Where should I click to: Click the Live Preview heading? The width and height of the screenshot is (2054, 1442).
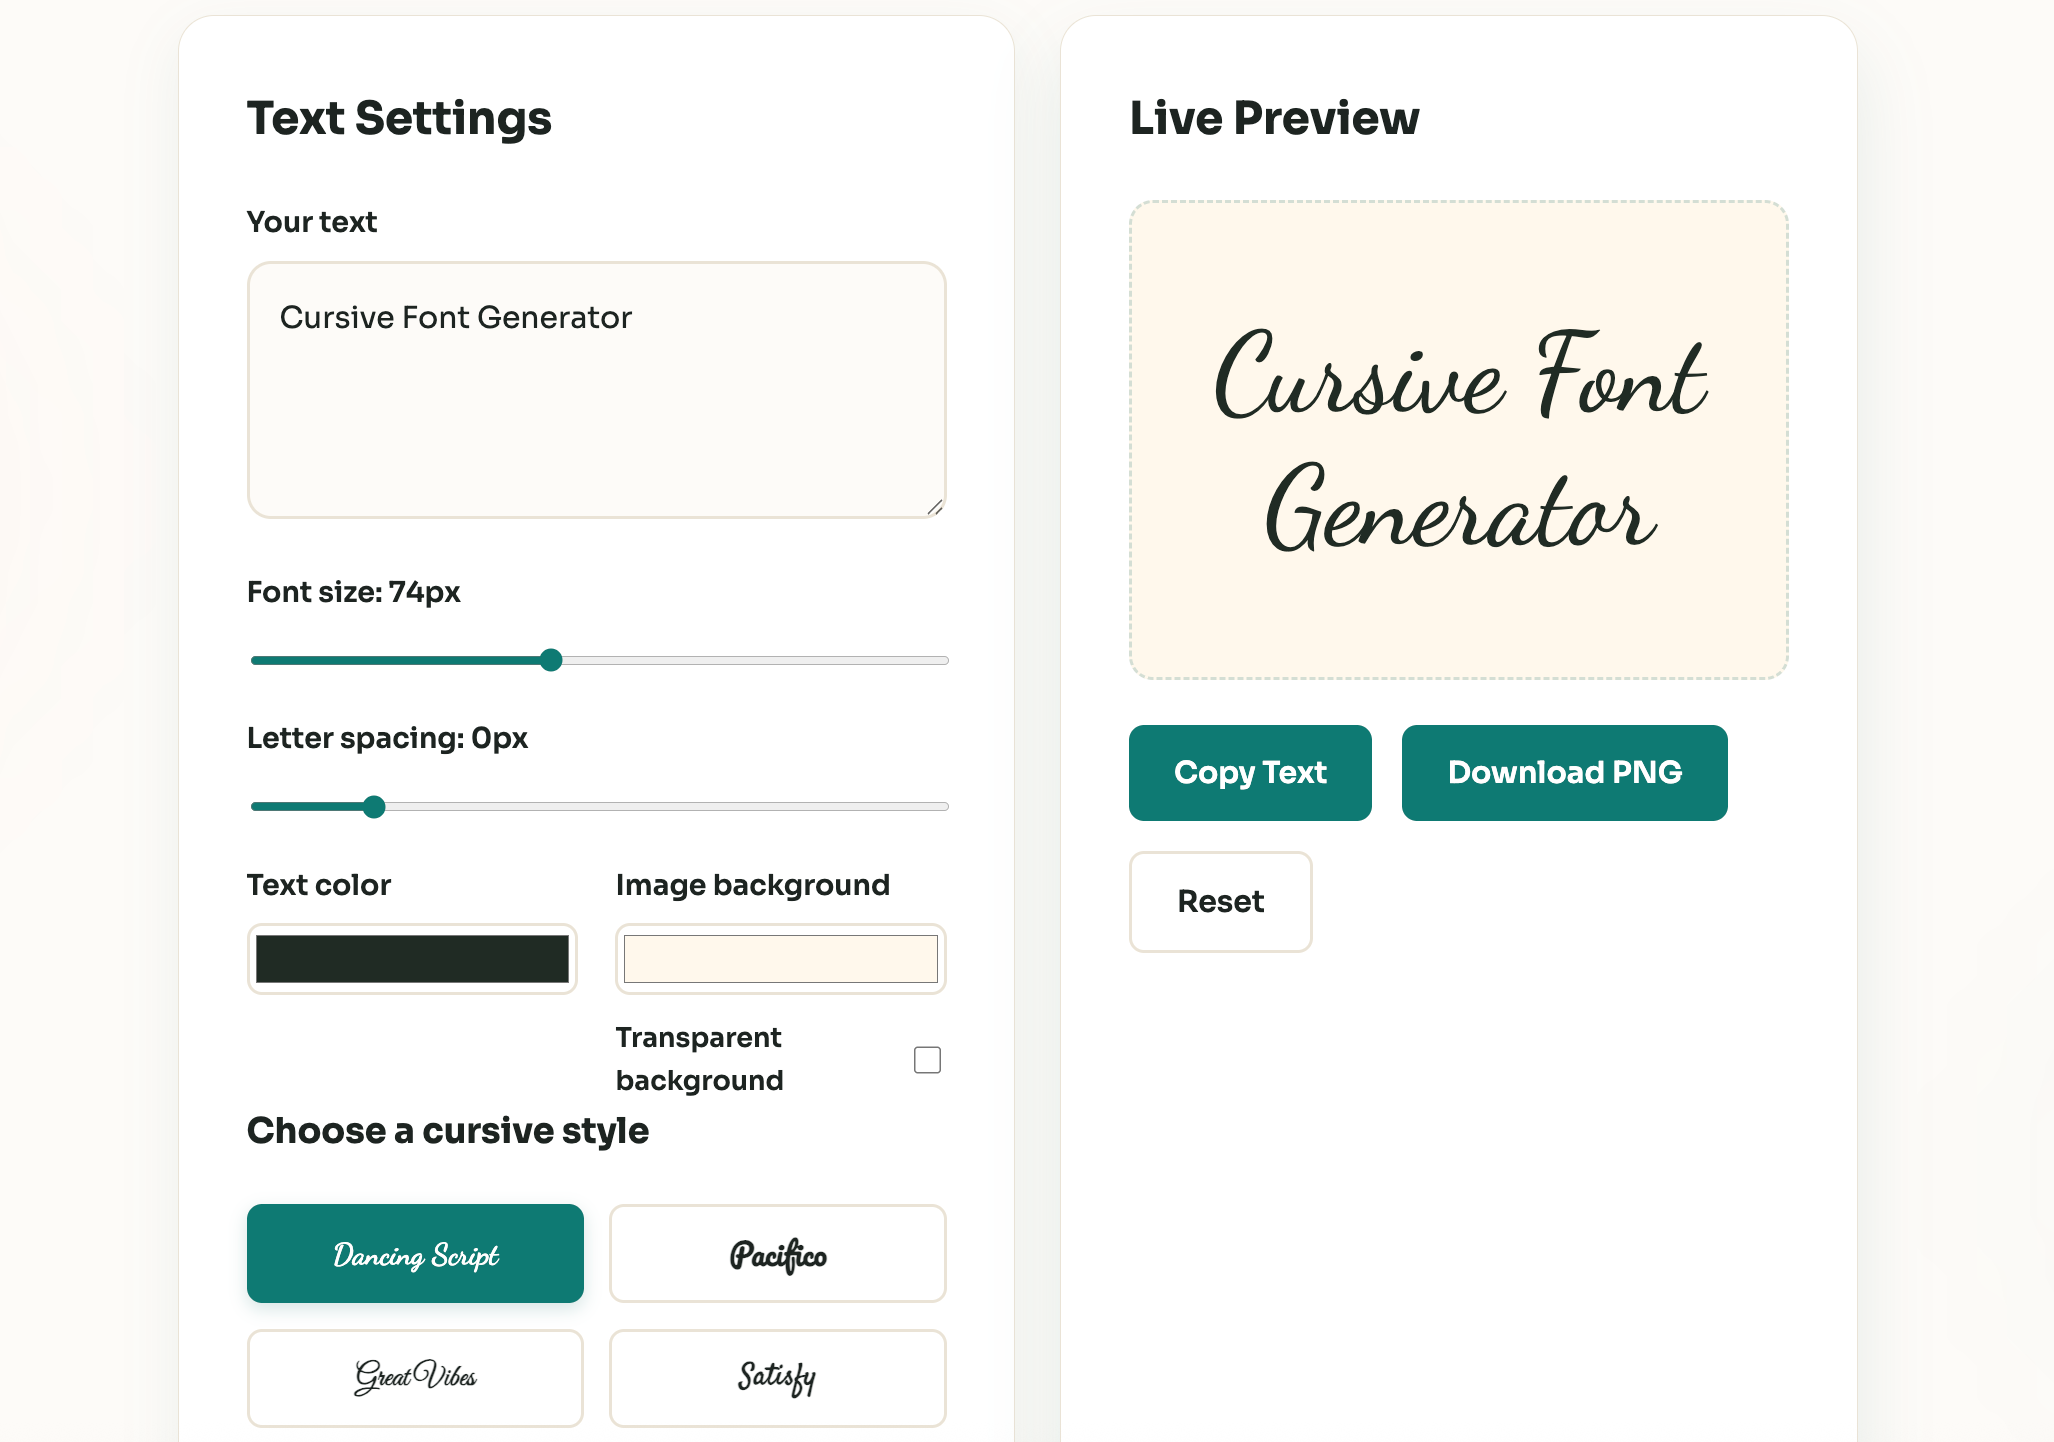[1274, 118]
